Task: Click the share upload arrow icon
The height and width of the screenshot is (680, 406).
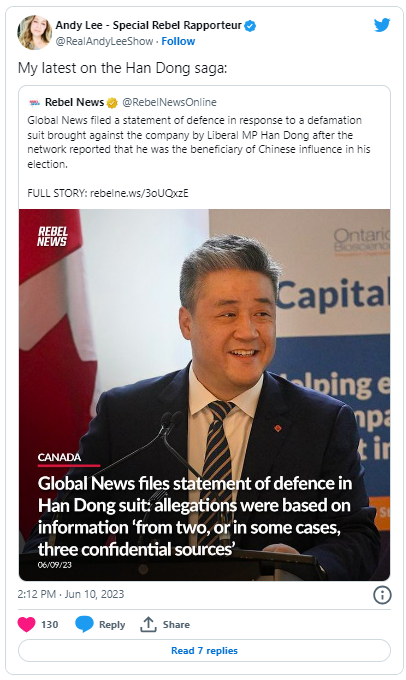Action: pos(148,624)
